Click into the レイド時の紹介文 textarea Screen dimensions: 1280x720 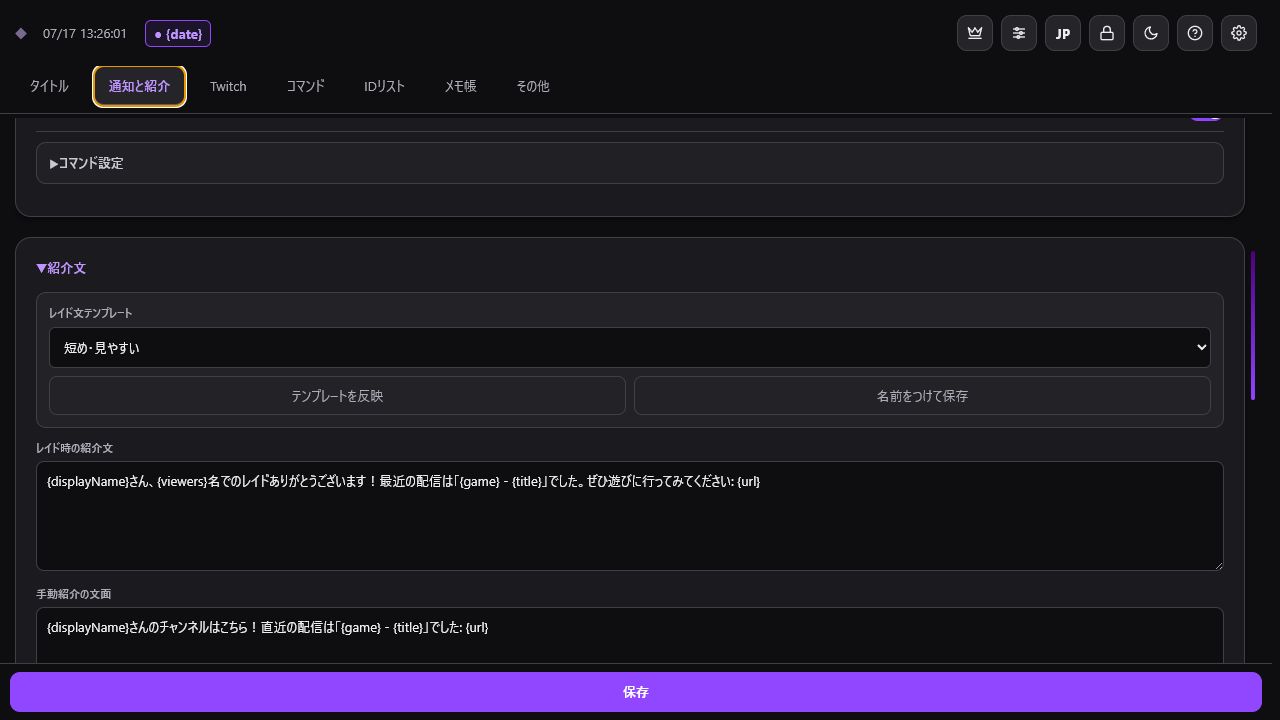tap(630, 516)
